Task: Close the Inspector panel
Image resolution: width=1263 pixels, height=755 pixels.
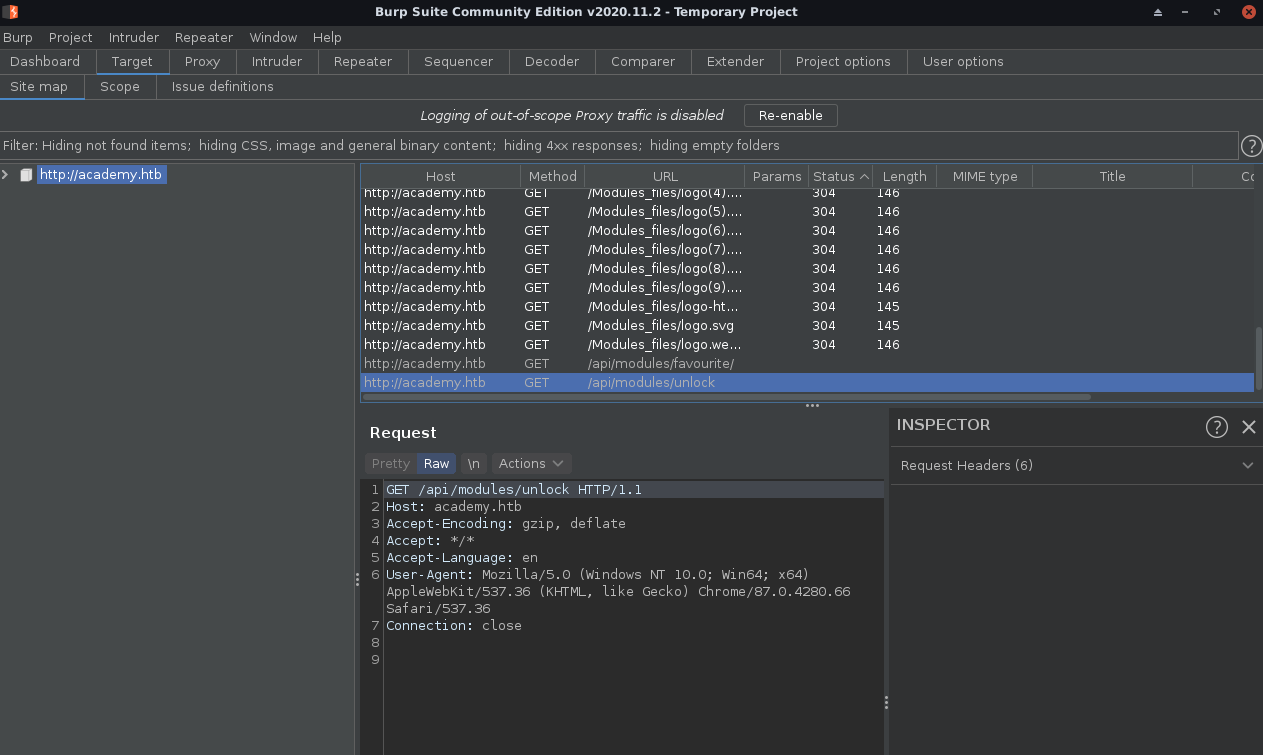Action: pyautogui.click(x=1248, y=427)
